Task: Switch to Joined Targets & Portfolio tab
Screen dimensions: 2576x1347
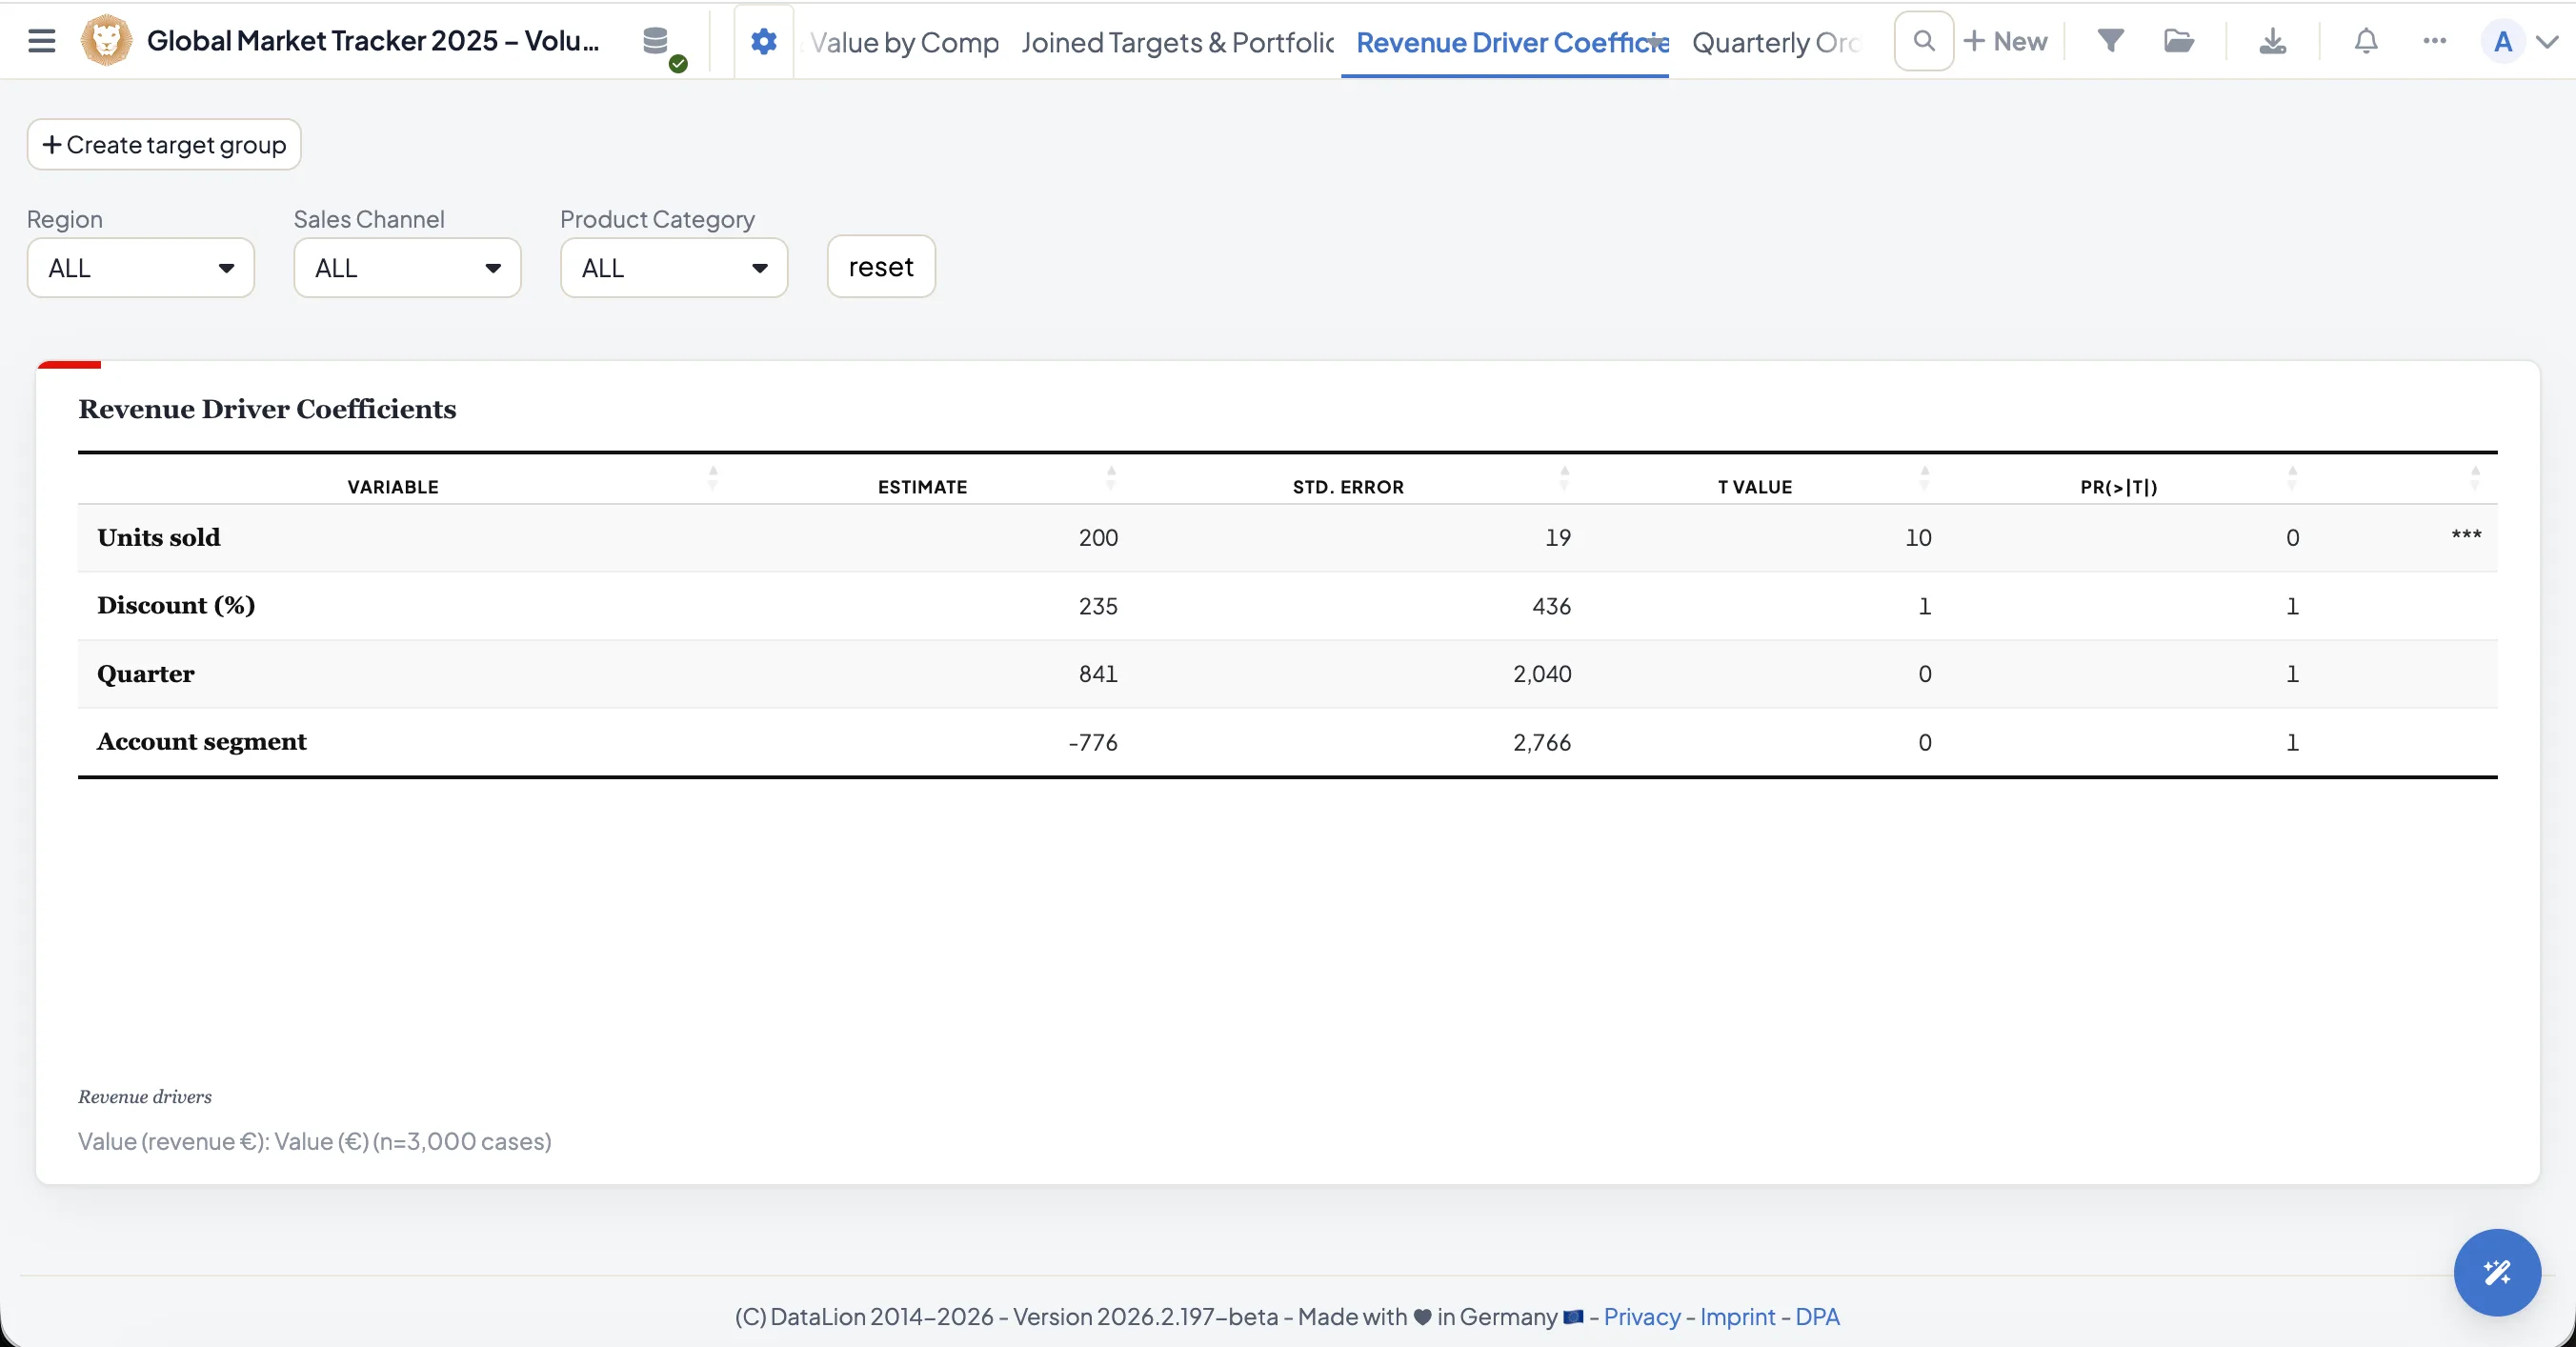Action: [x=1177, y=42]
